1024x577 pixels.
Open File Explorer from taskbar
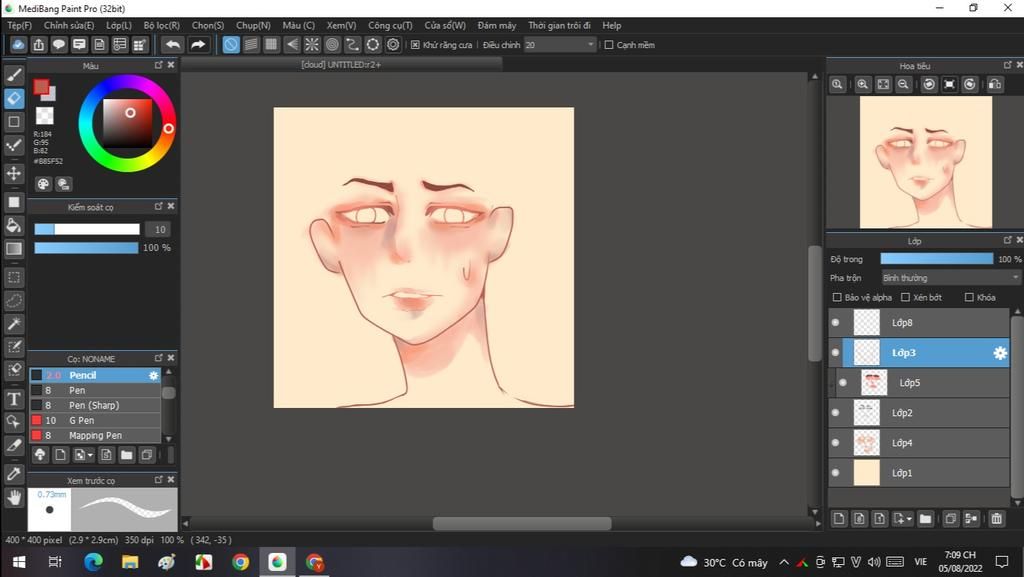coord(130,562)
